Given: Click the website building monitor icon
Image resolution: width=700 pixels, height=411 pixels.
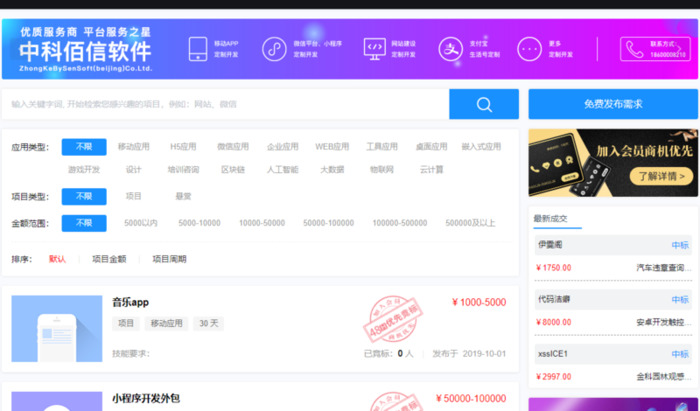Looking at the screenshot, I should click(375, 49).
